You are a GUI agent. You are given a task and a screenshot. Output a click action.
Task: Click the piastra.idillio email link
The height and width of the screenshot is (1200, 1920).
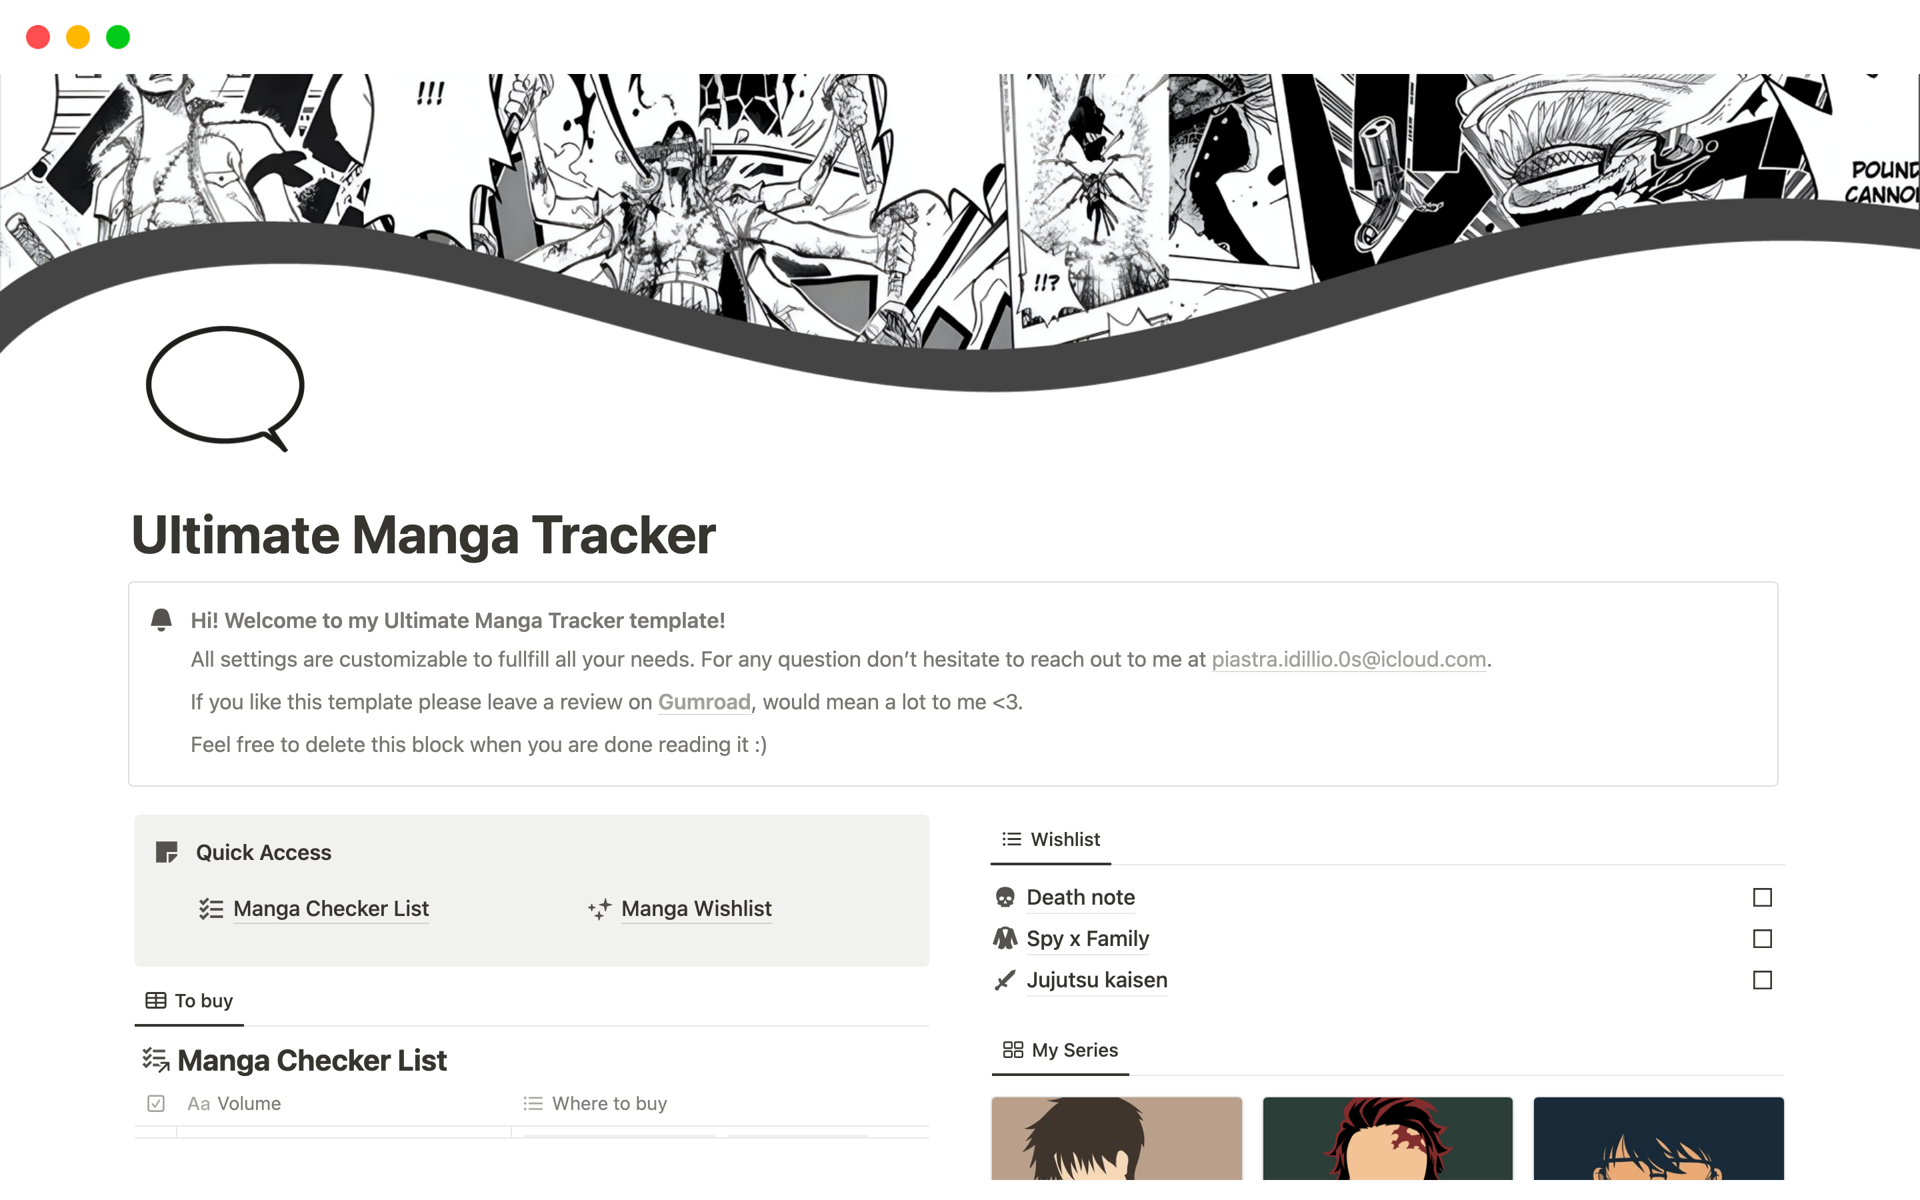(1348, 658)
